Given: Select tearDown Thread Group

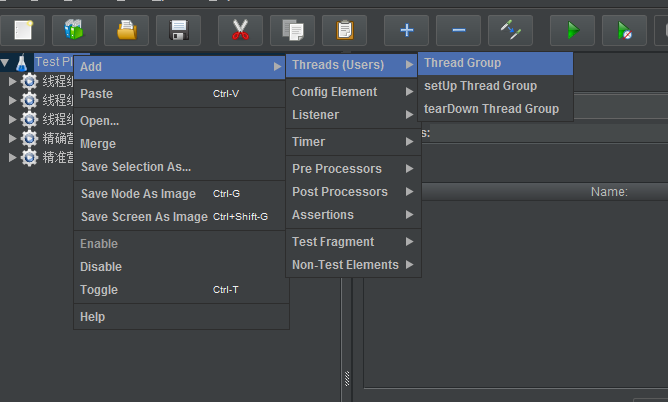Looking at the screenshot, I should tap(495, 109).
